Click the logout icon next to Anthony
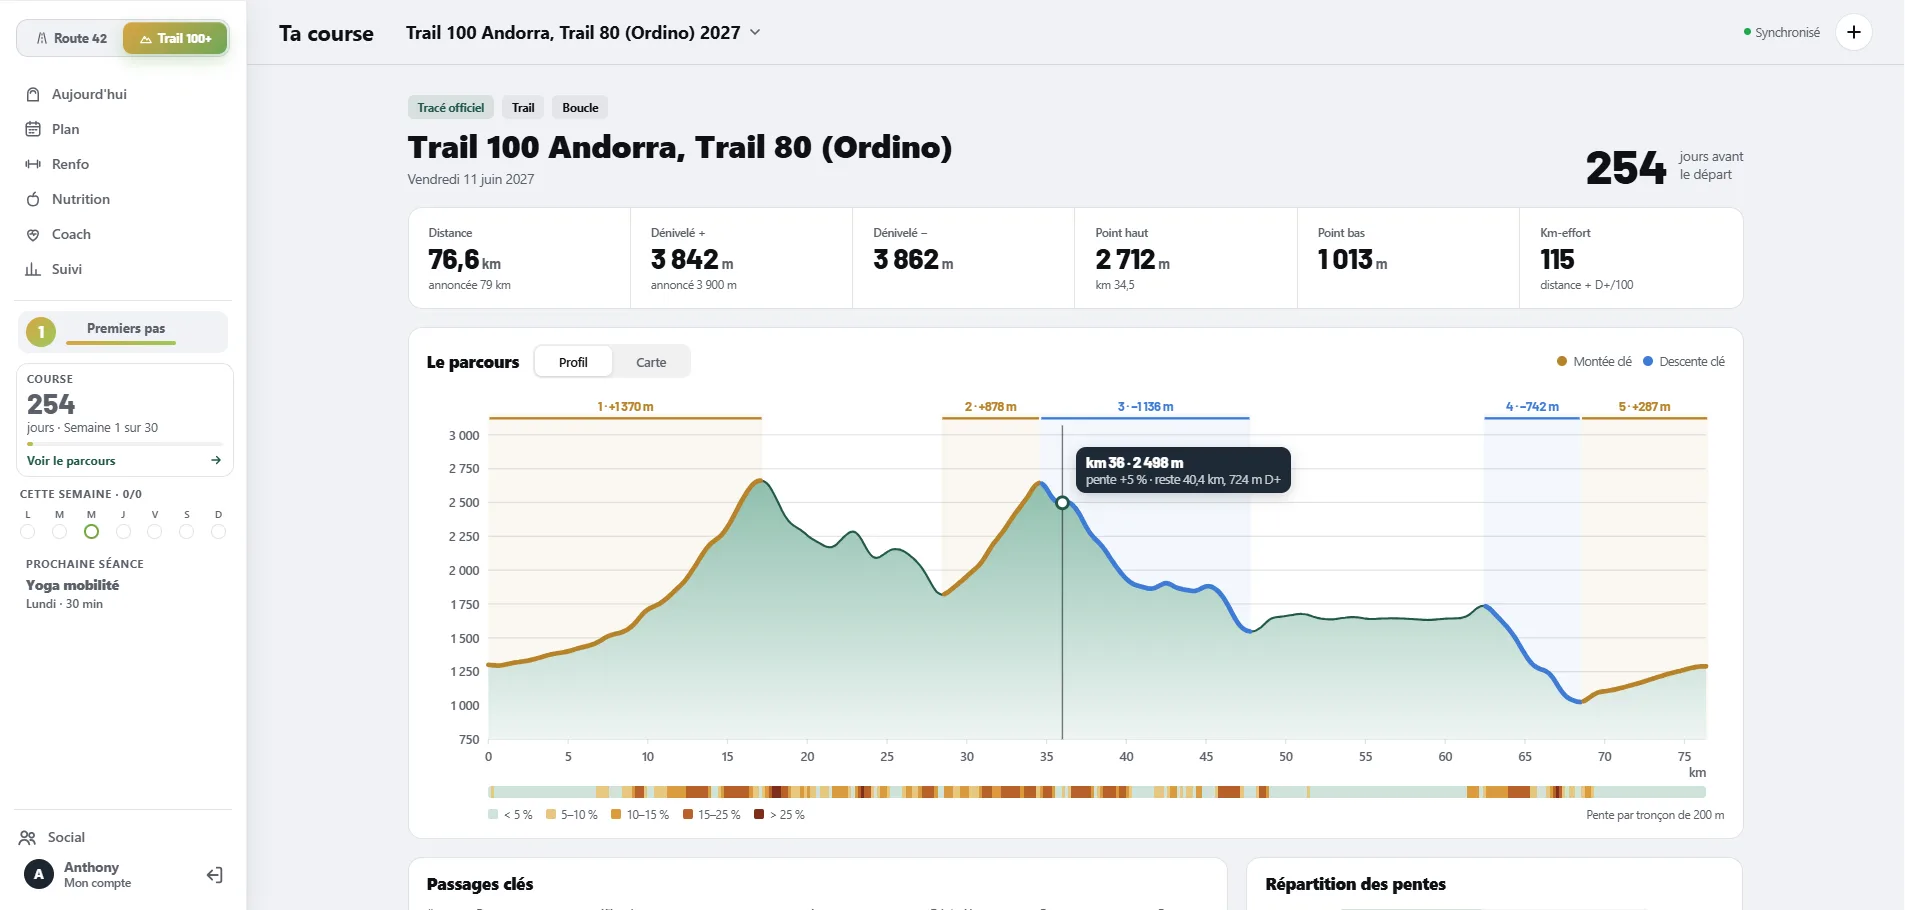This screenshot has height=910, width=1905. click(x=214, y=875)
